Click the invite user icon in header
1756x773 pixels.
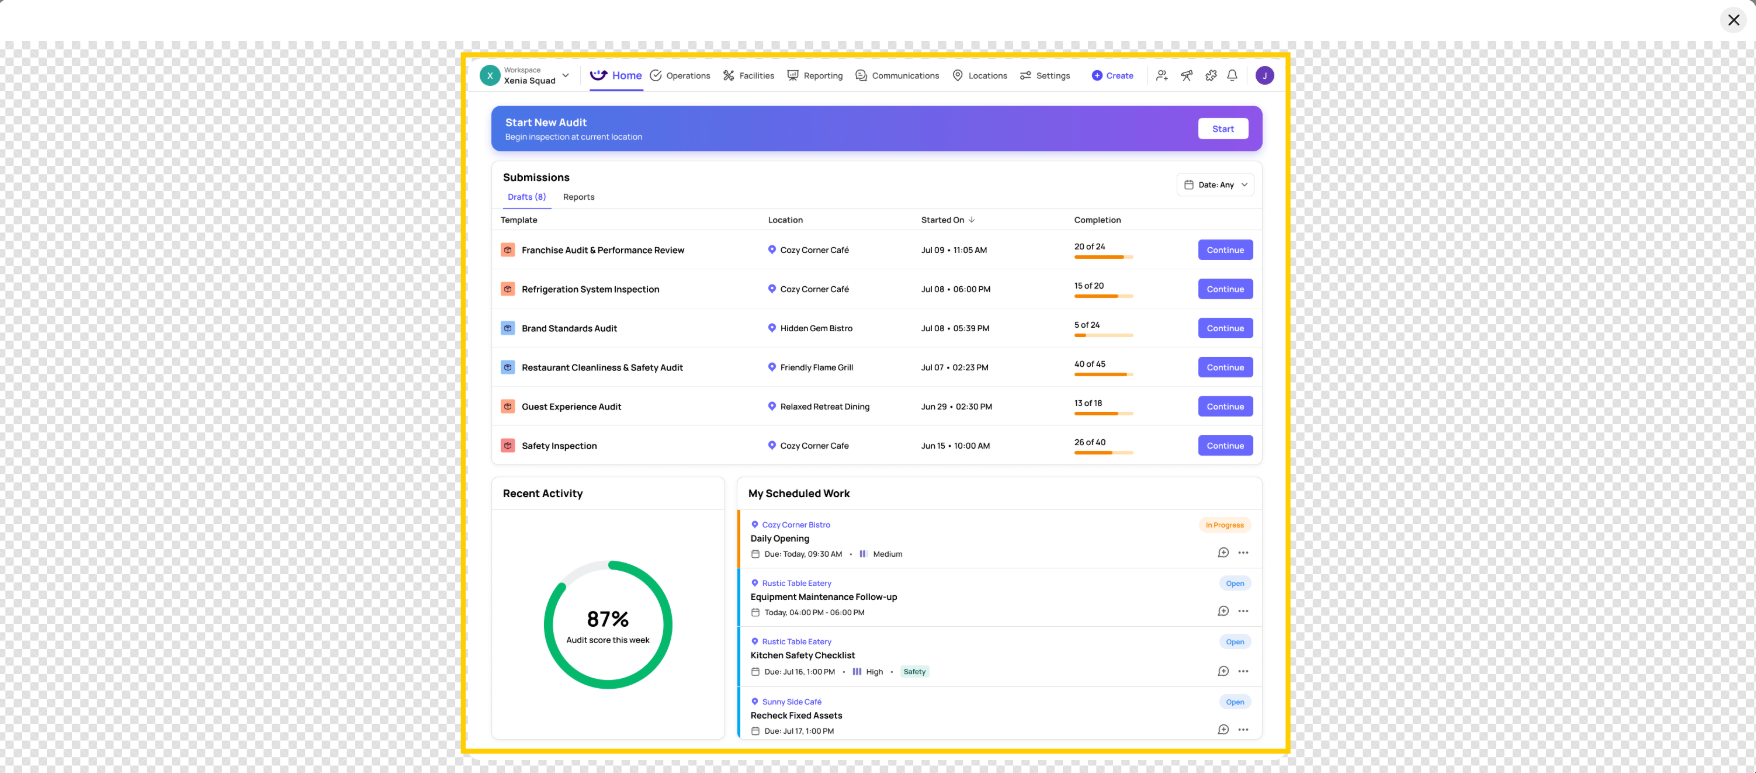pyautogui.click(x=1161, y=75)
